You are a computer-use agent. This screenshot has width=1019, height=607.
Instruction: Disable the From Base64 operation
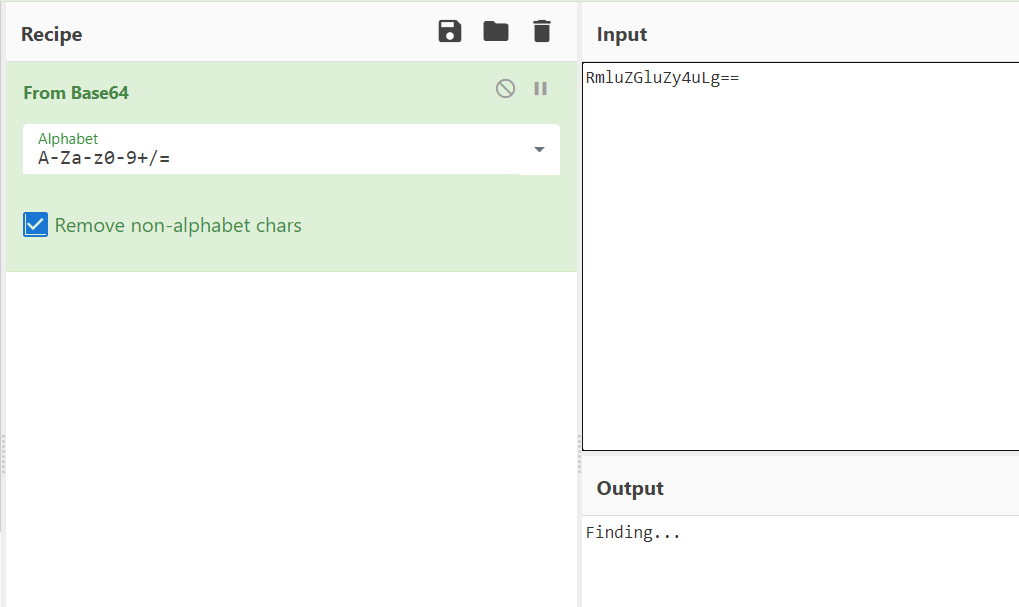coord(506,89)
